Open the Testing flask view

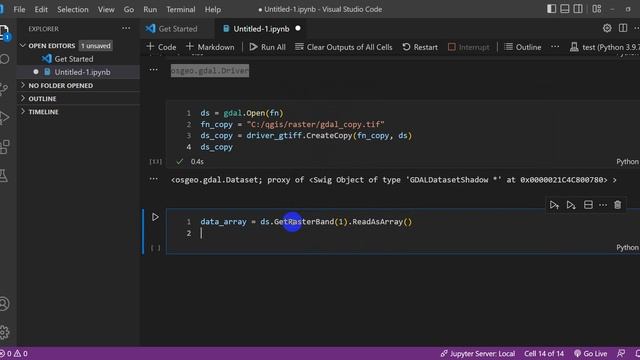coord(4,176)
